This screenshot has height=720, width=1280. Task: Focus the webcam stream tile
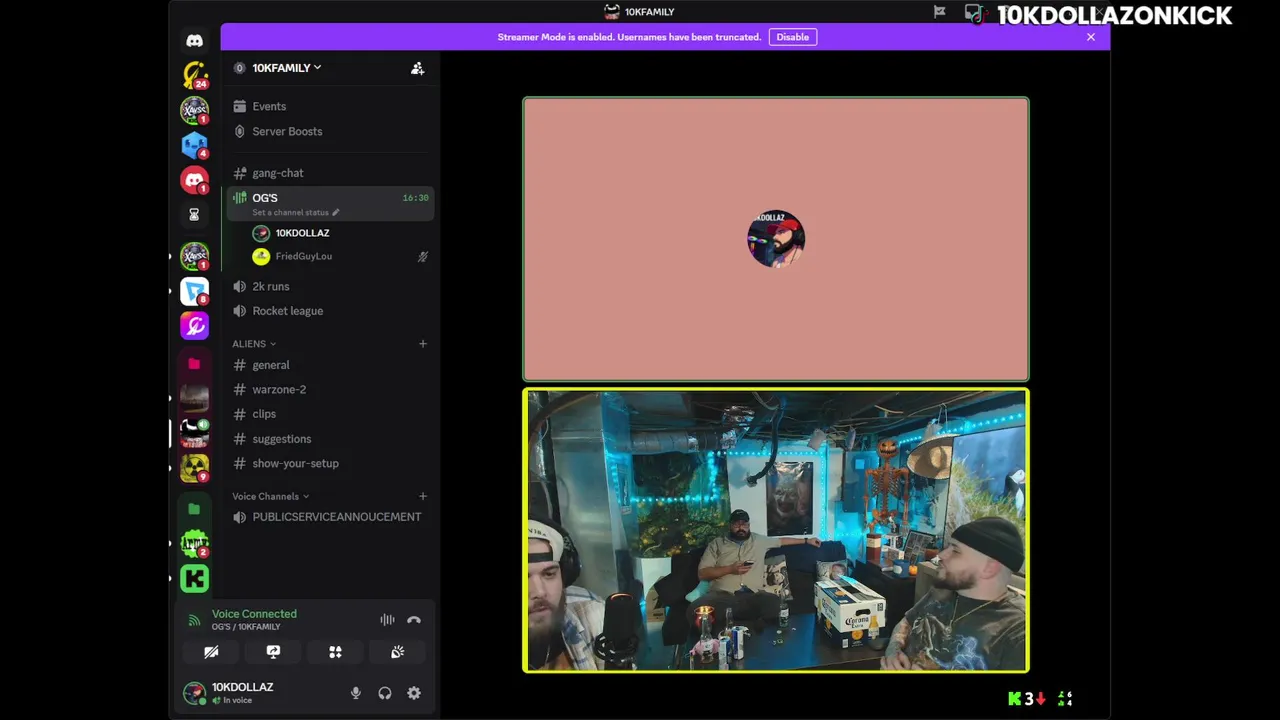(x=775, y=530)
